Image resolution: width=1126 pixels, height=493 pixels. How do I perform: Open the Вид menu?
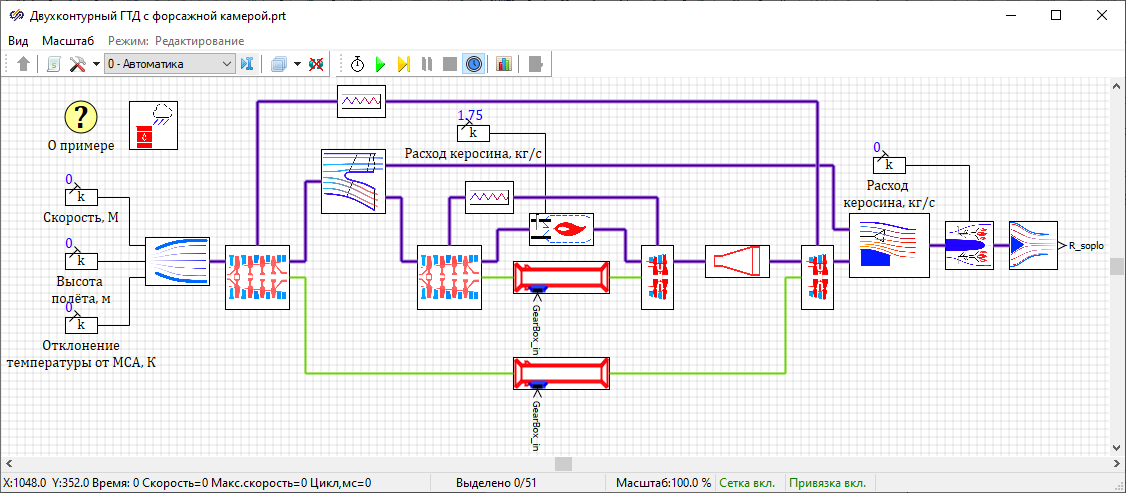coord(19,41)
